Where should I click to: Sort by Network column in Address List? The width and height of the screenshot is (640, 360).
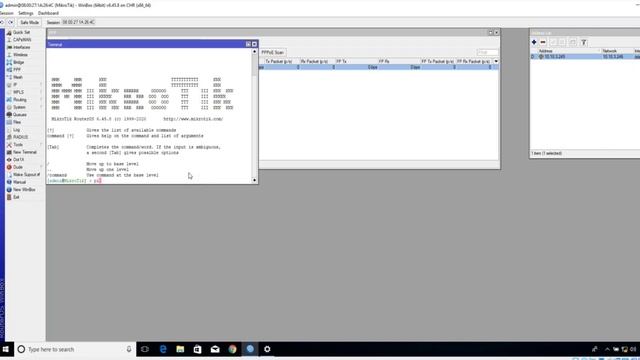618,51
